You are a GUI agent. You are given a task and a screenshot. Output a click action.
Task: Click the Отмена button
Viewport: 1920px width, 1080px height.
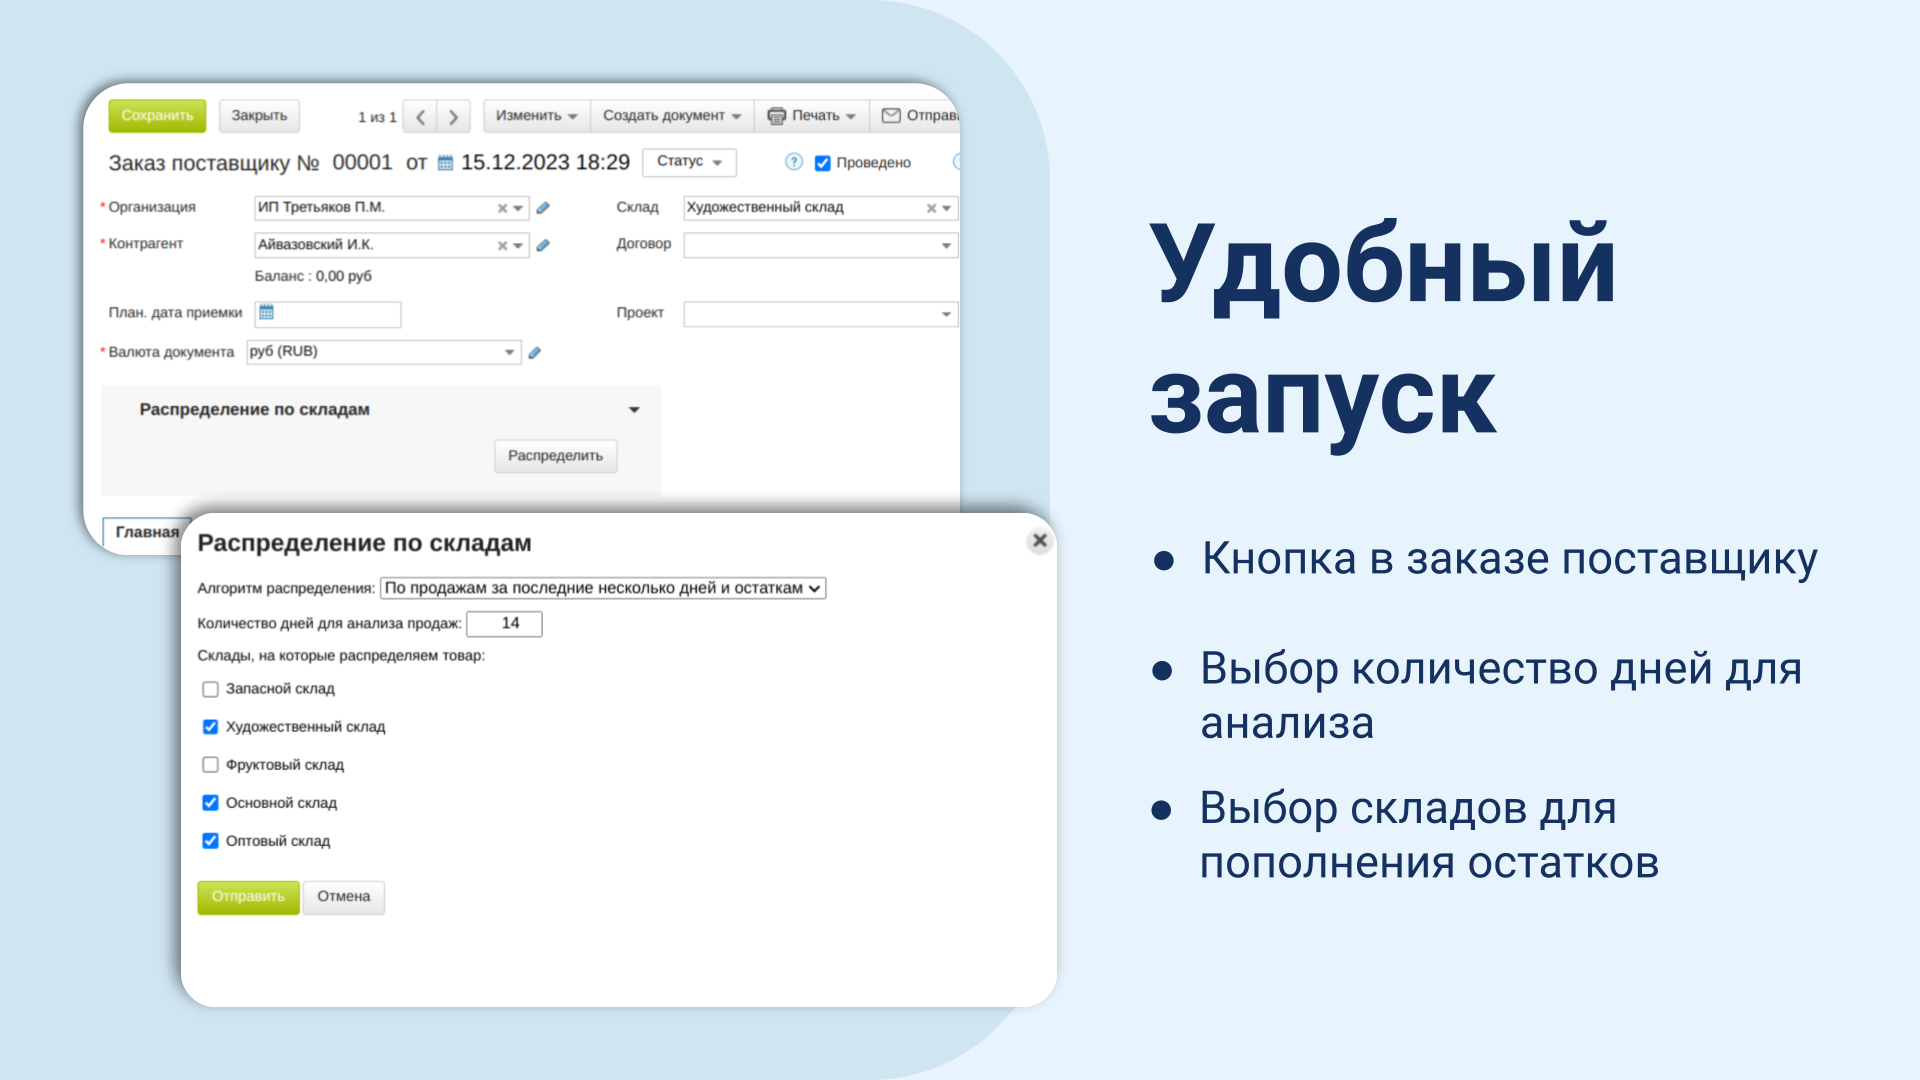(344, 897)
